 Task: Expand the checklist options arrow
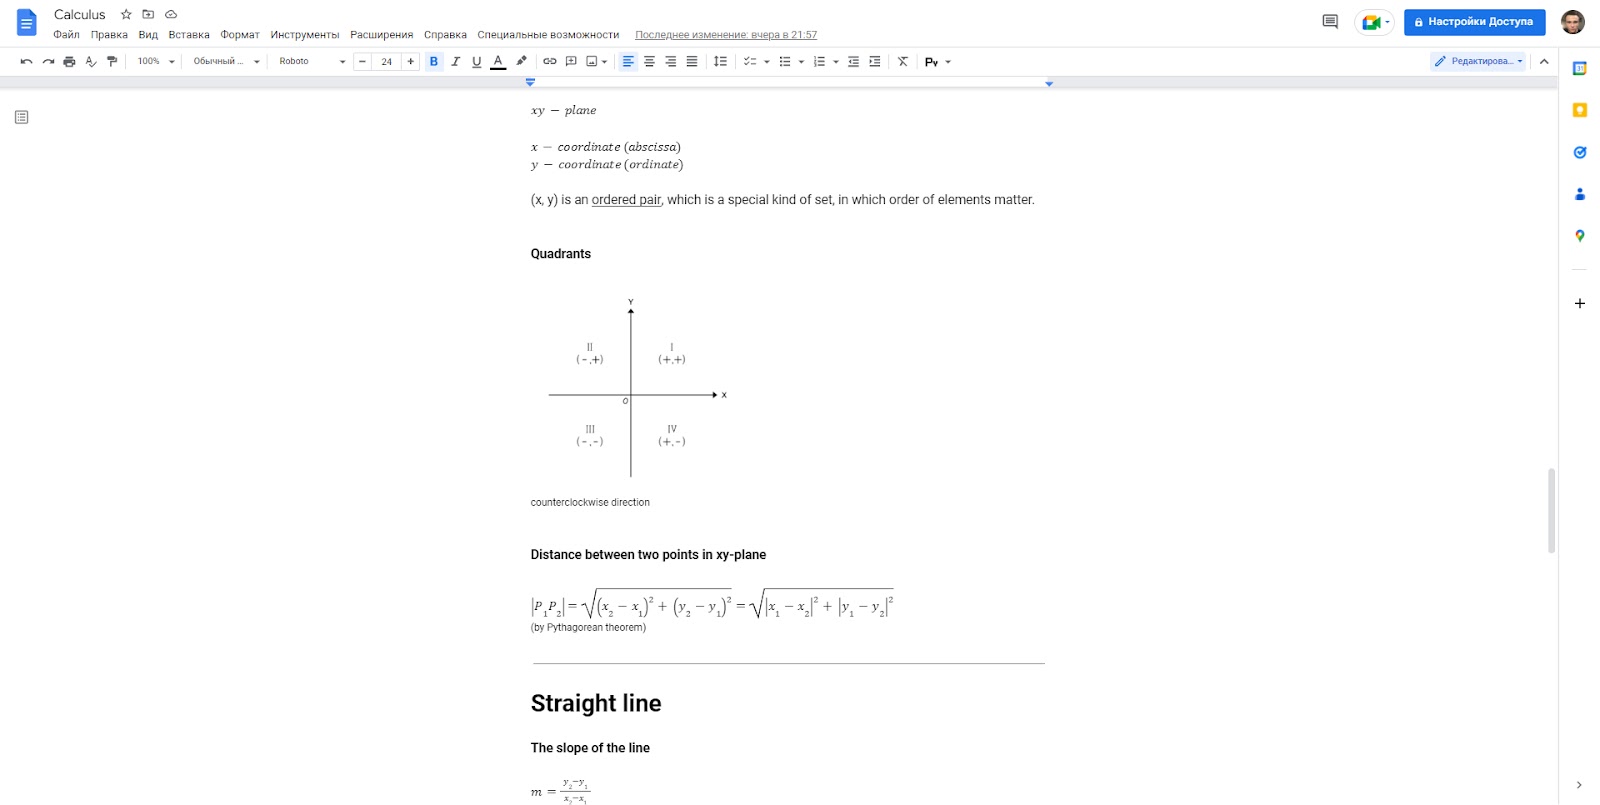767,62
